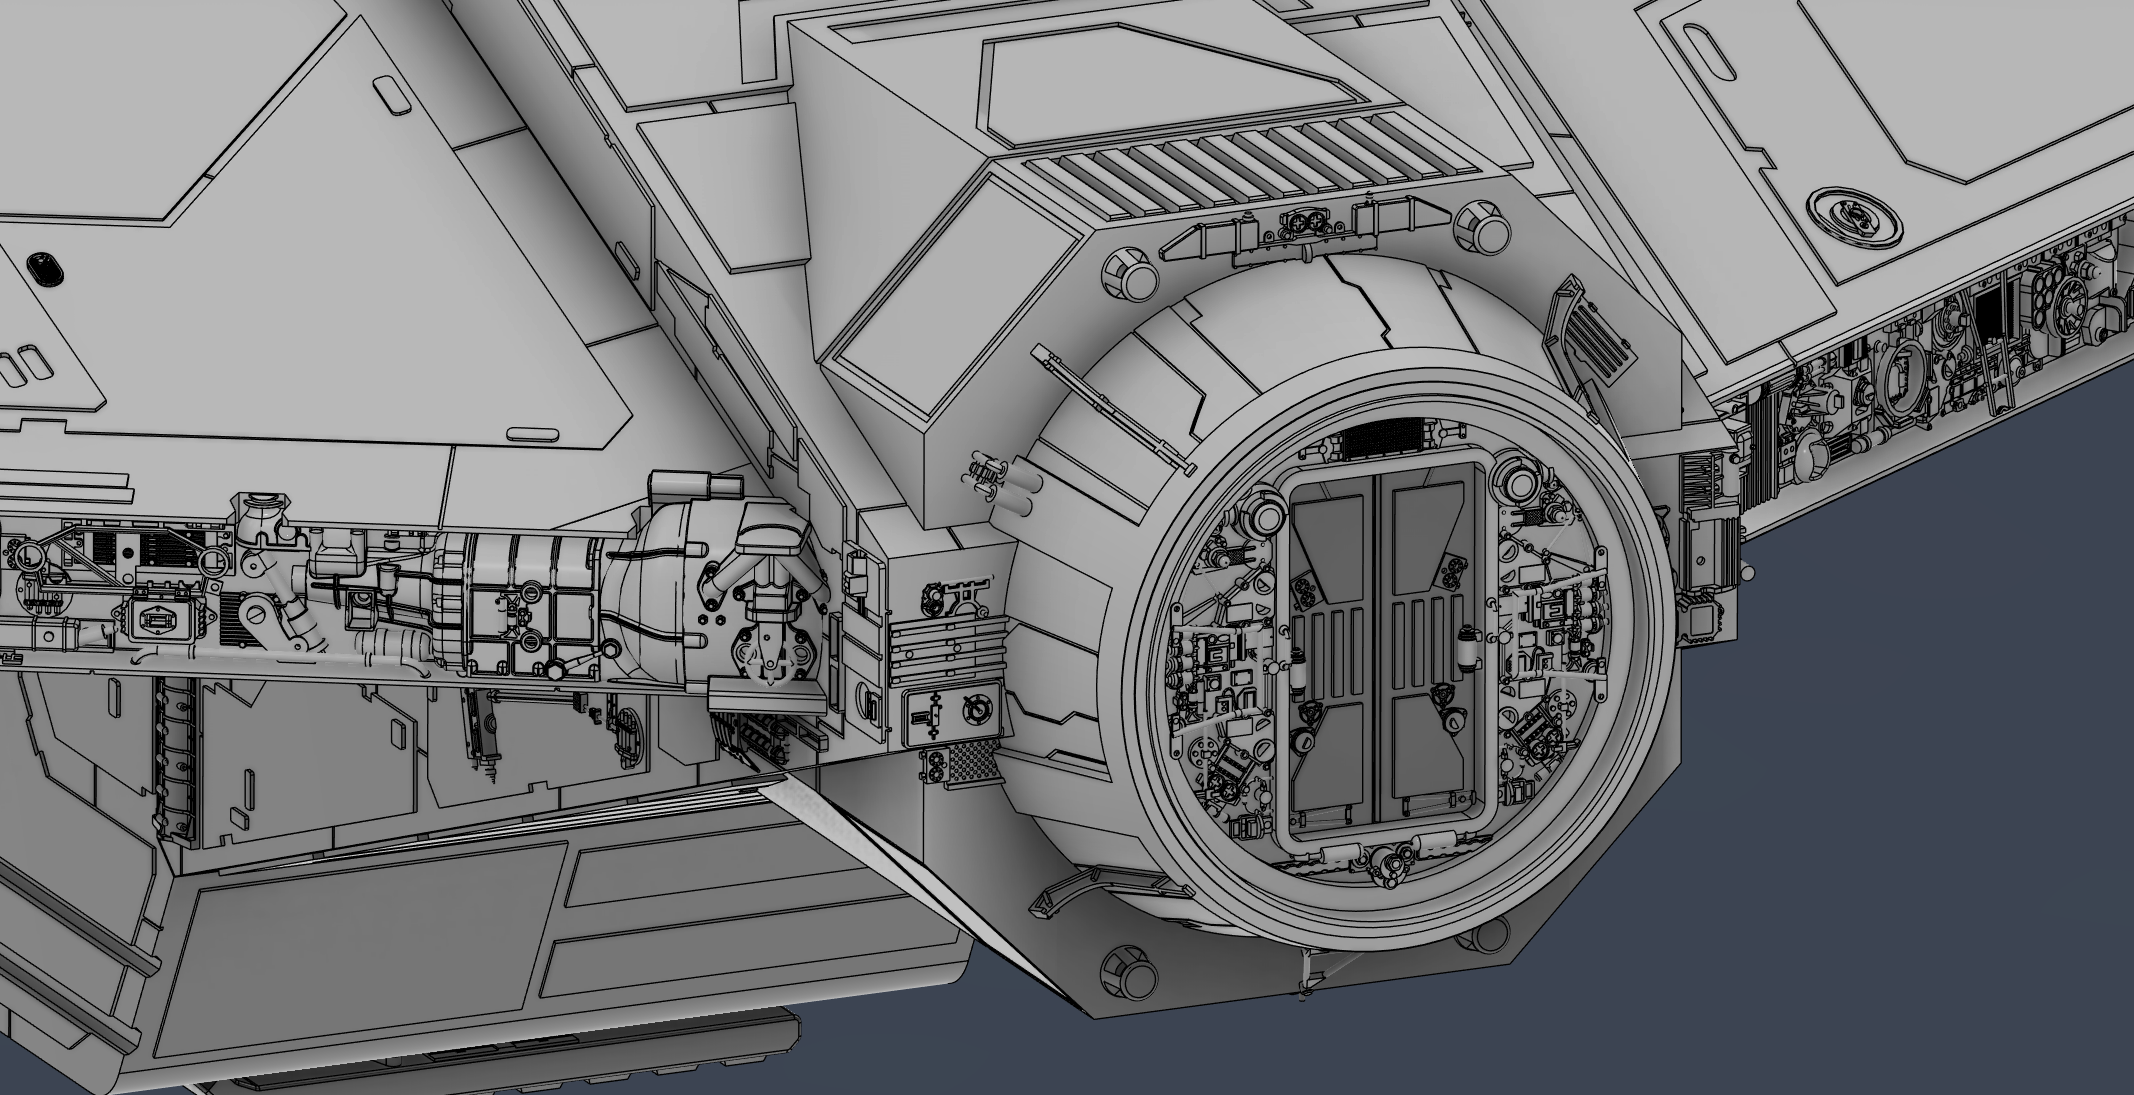
Task: Click the dark oval knob on left hull plate
Action: click(43, 268)
